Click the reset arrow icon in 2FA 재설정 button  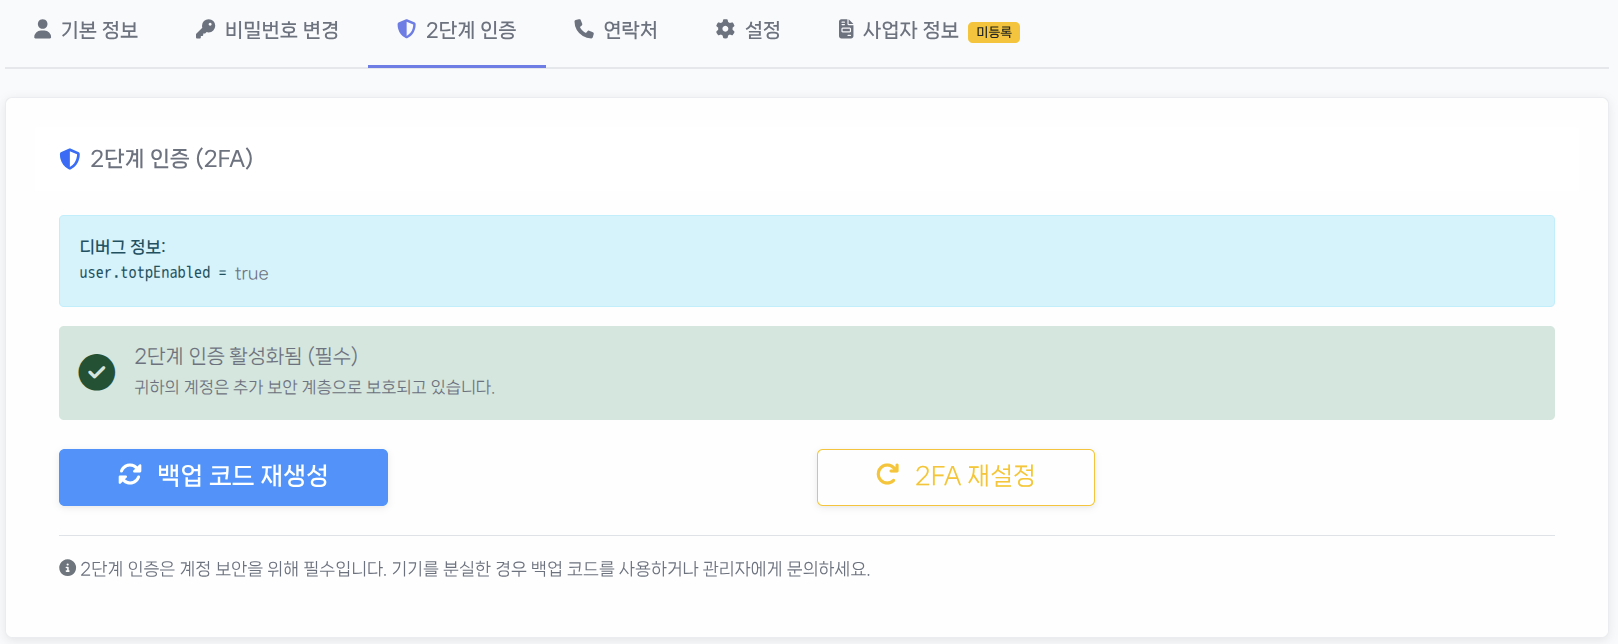coord(886,477)
